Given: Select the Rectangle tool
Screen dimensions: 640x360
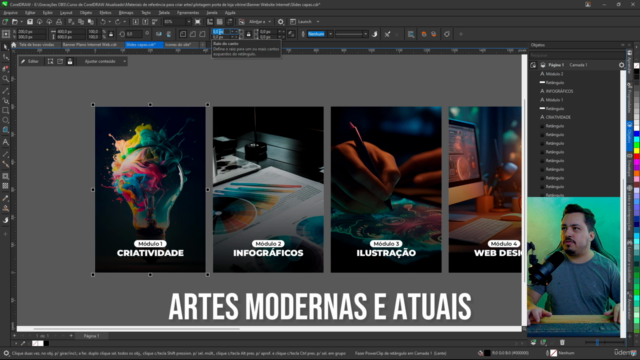Looking at the screenshot, I should click(x=5, y=110).
